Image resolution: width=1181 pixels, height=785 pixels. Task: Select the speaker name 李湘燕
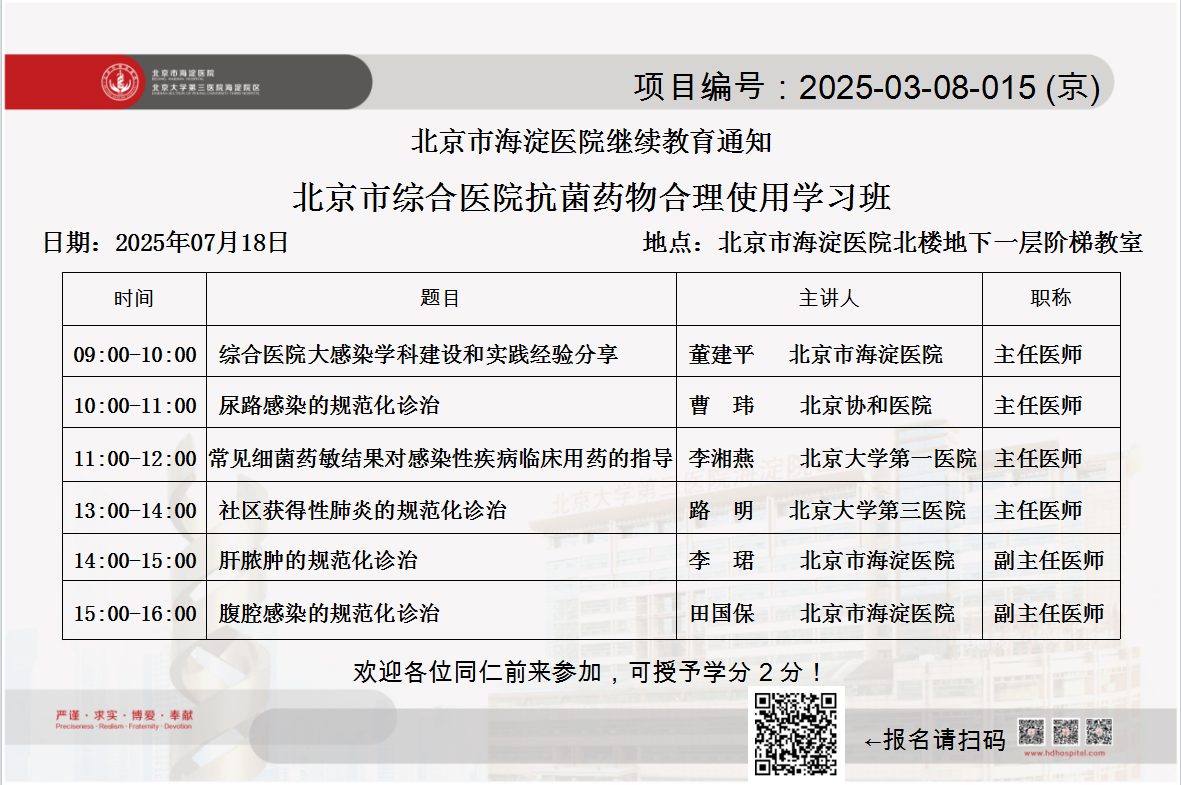click(x=721, y=459)
